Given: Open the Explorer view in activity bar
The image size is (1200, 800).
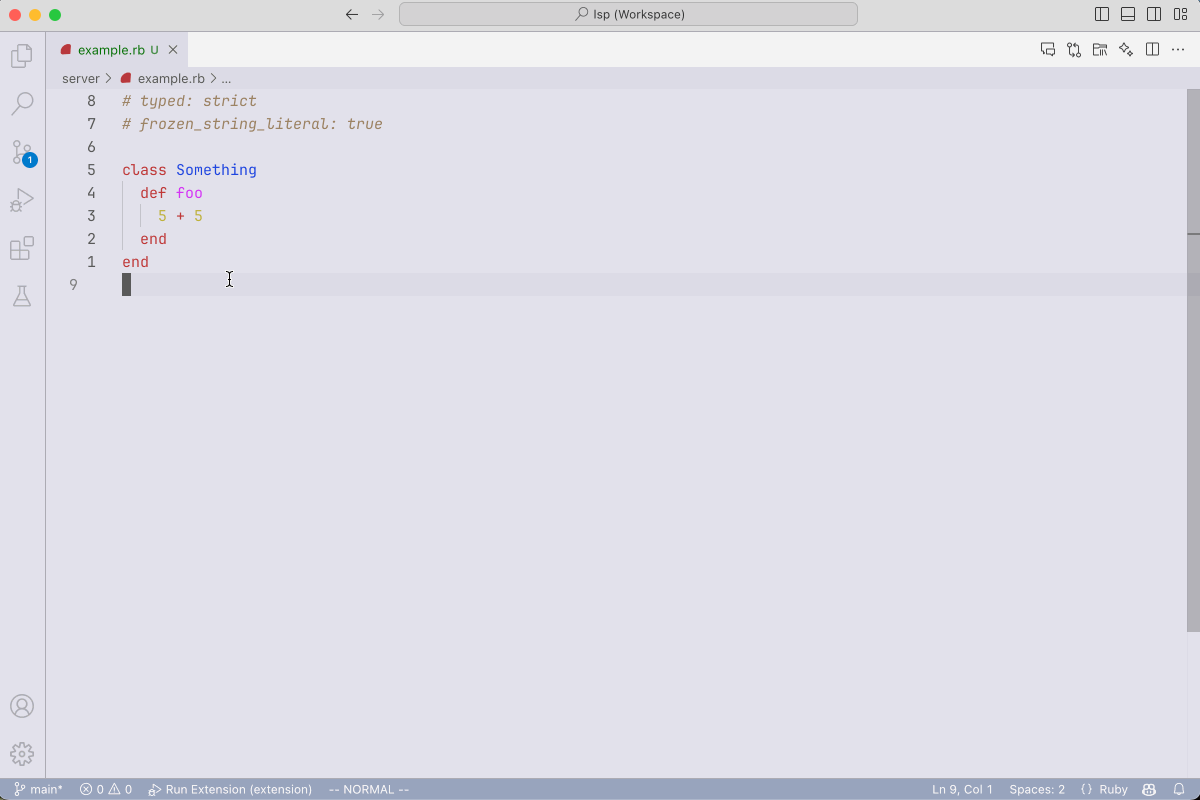Looking at the screenshot, I should click(x=22, y=56).
